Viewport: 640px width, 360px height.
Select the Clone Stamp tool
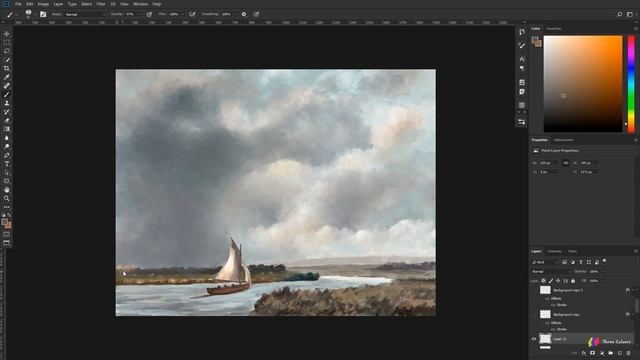(x=7, y=103)
